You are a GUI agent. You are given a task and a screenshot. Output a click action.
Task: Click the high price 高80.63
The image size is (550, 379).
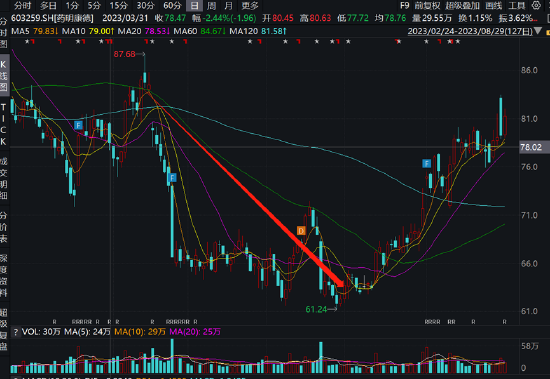315,18
